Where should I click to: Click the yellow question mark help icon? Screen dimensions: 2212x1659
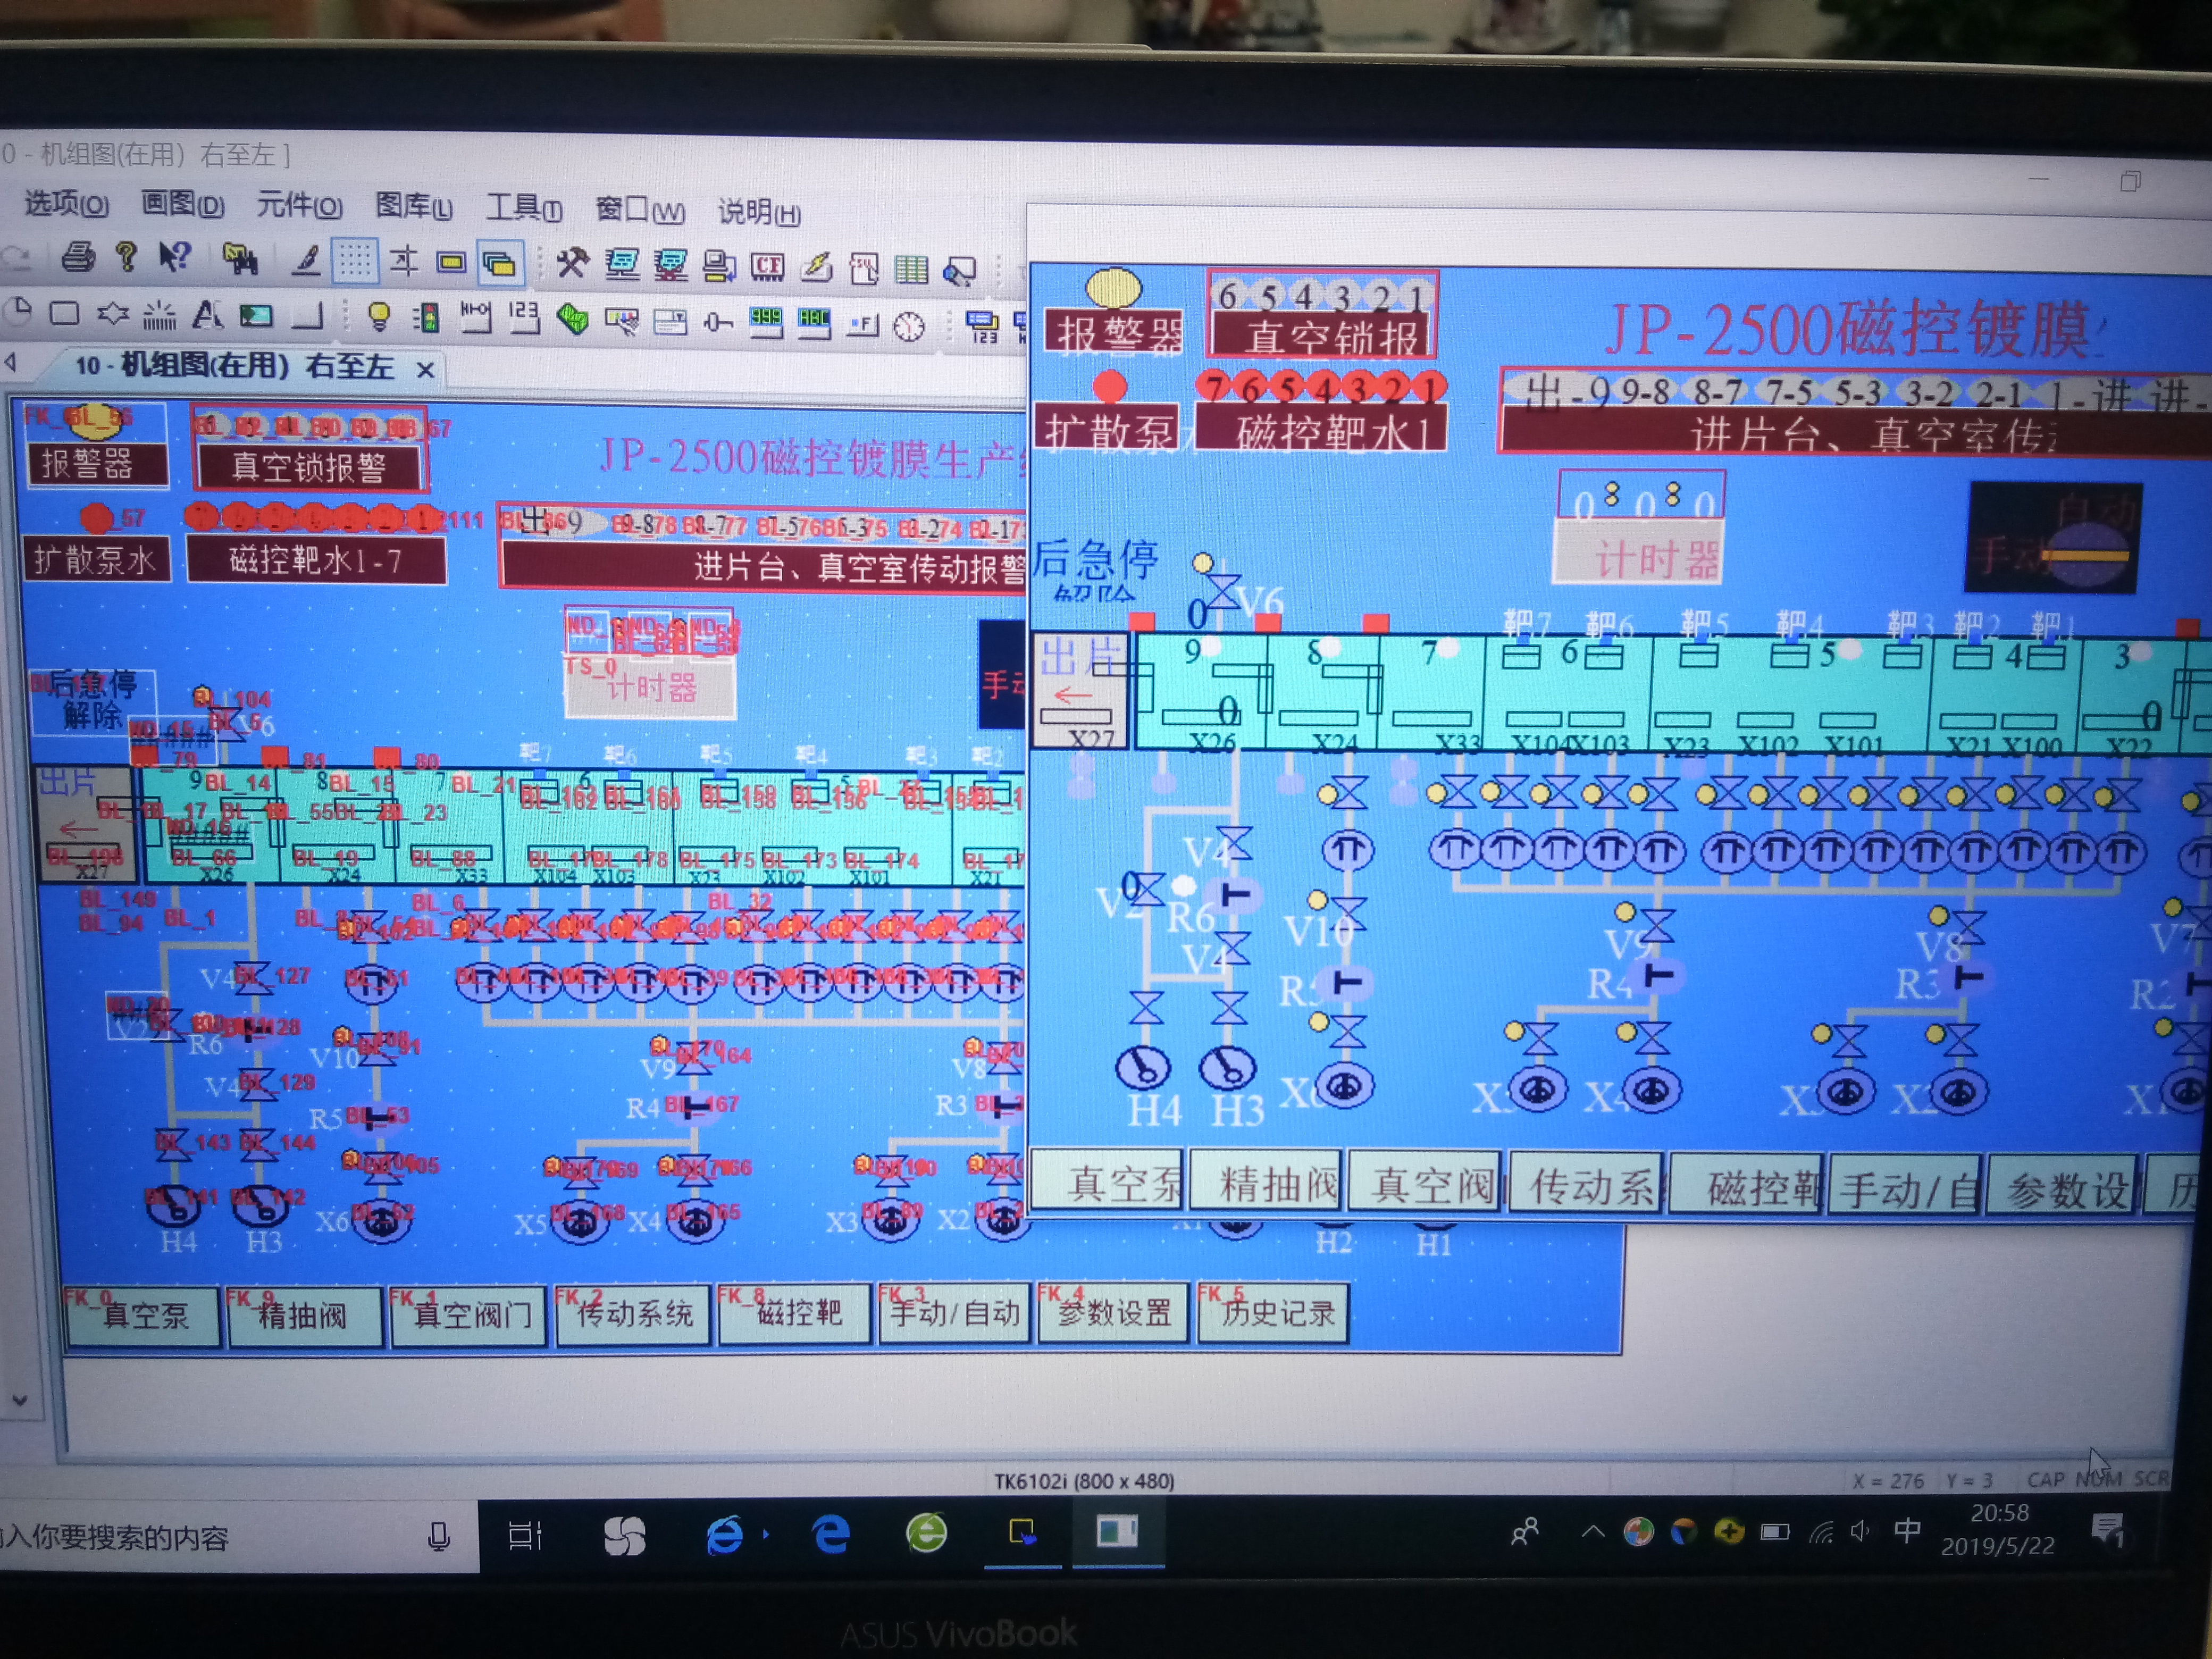(x=126, y=257)
